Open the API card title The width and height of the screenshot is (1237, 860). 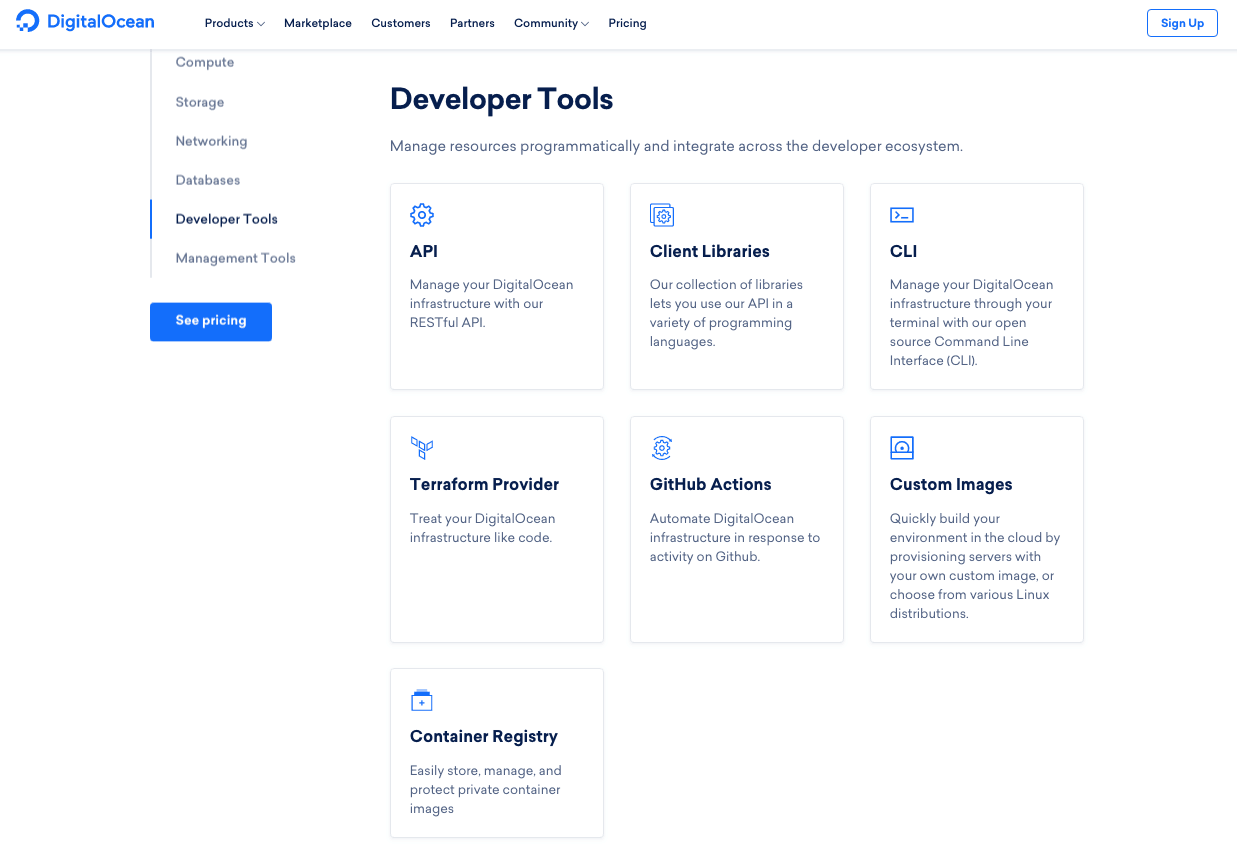tap(424, 251)
